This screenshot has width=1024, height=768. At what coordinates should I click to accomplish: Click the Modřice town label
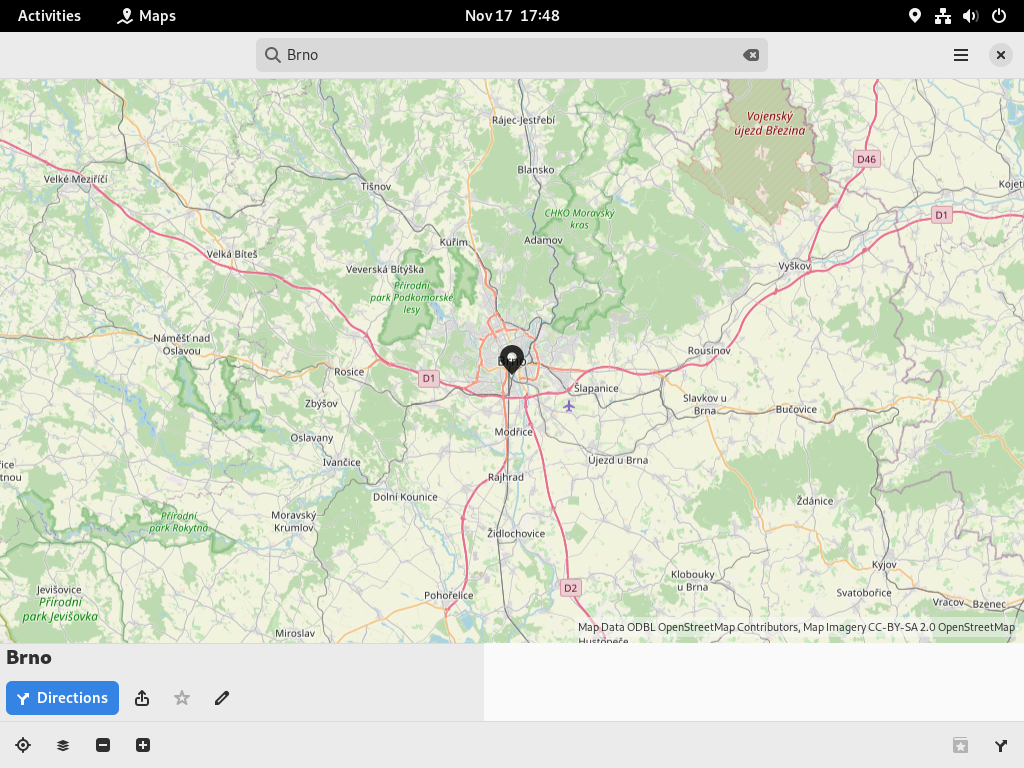[513, 432]
